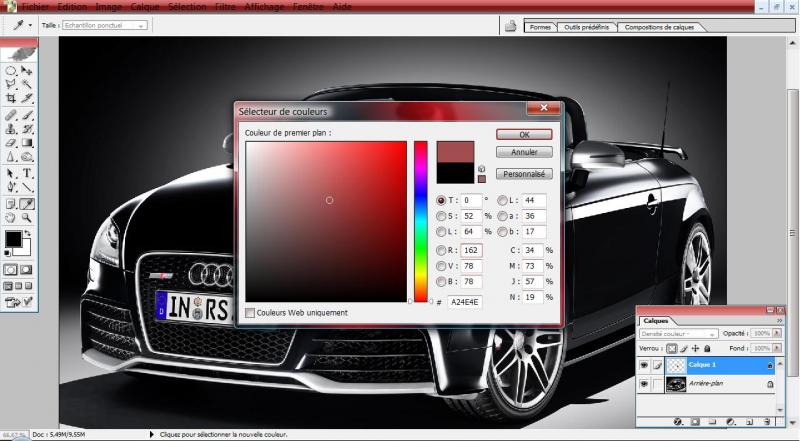800x441 pixels.
Task: Select the Elliptical Marquee tool
Action: (11, 70)
